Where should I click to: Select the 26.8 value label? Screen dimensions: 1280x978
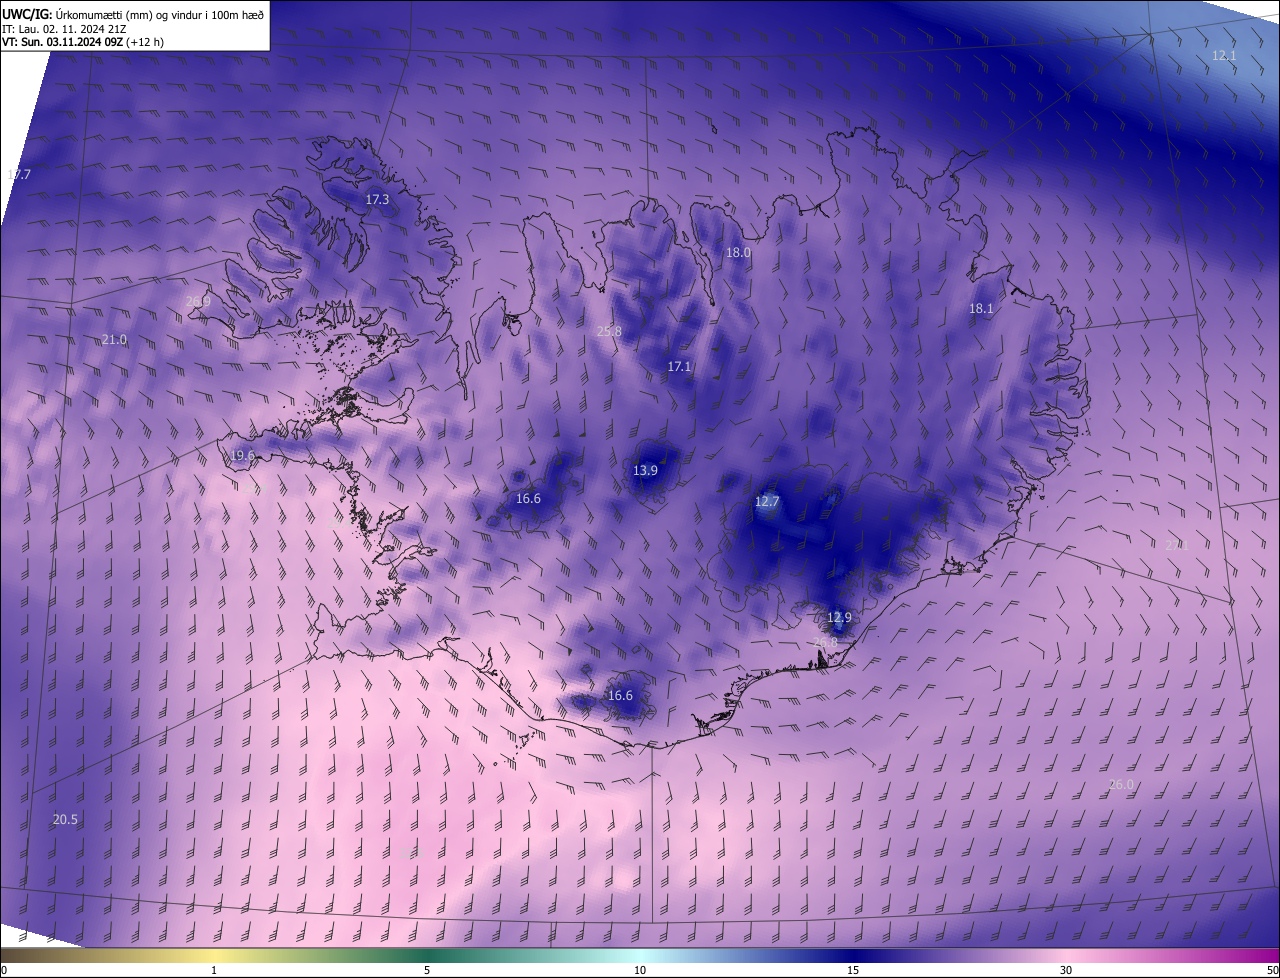pos(826,642)
